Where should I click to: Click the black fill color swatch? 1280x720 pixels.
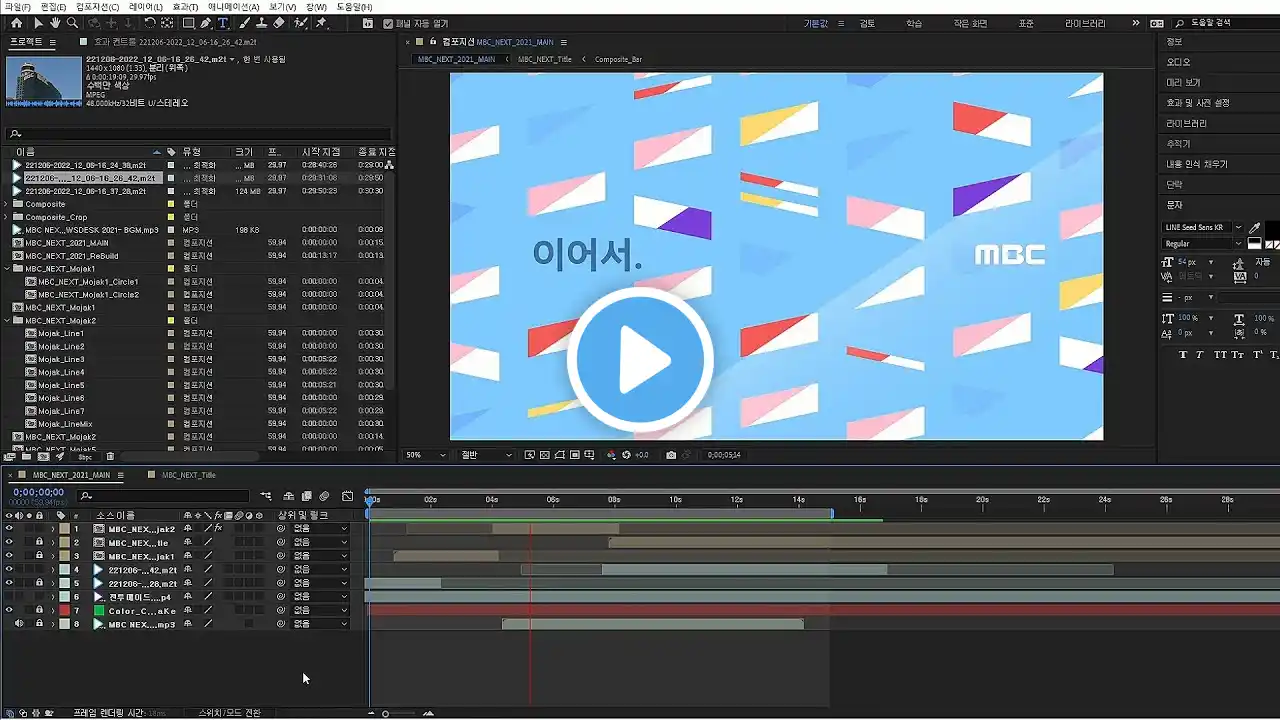(1272, 229)
